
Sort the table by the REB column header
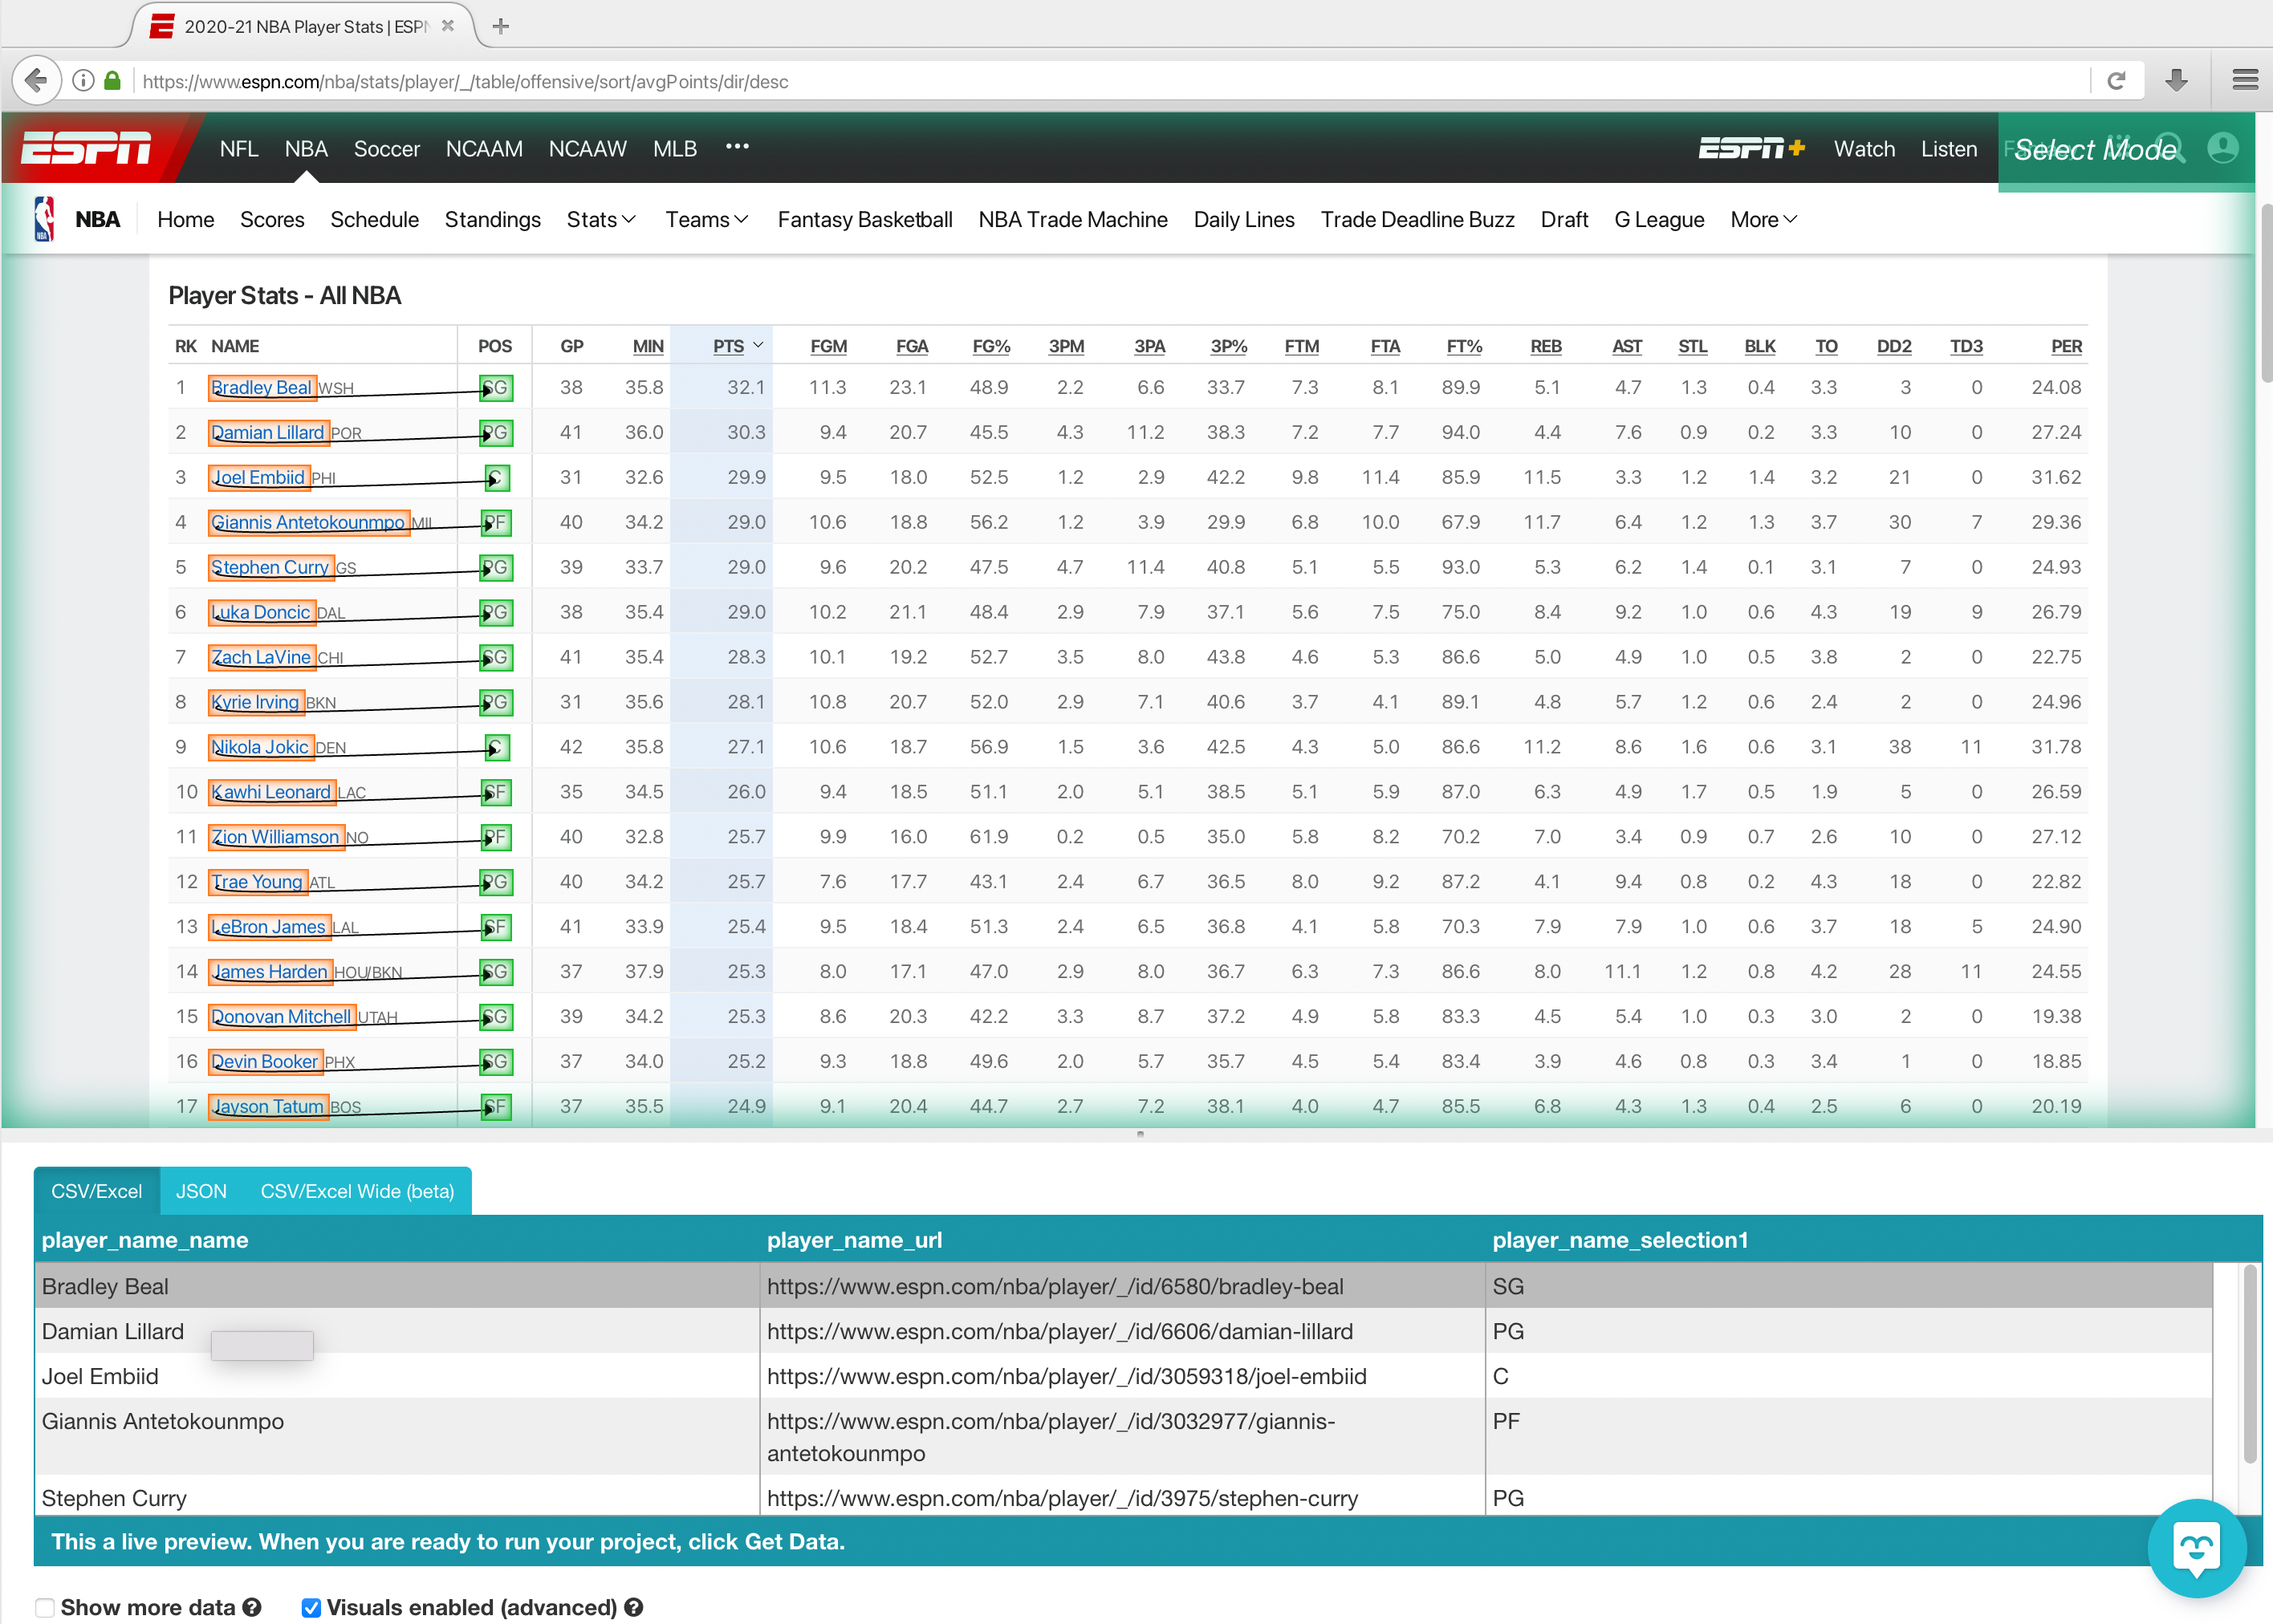coord(1545,346)
